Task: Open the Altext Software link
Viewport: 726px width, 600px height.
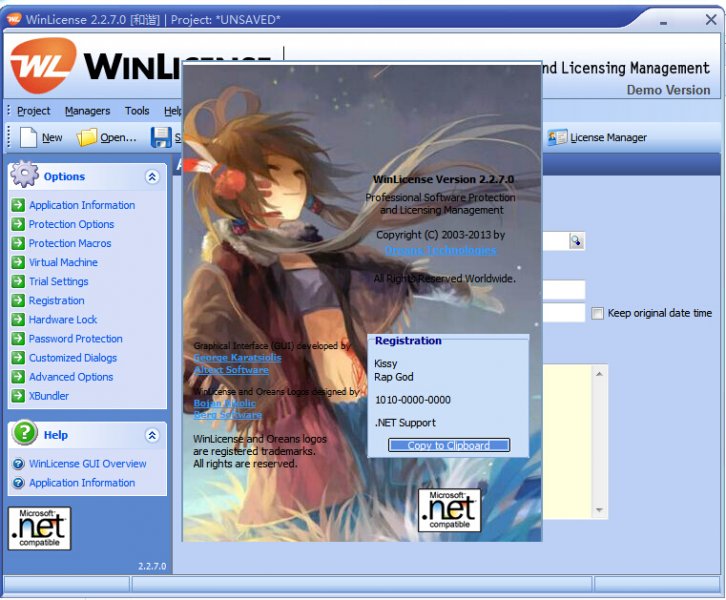Action: click(x=231, y=370)
